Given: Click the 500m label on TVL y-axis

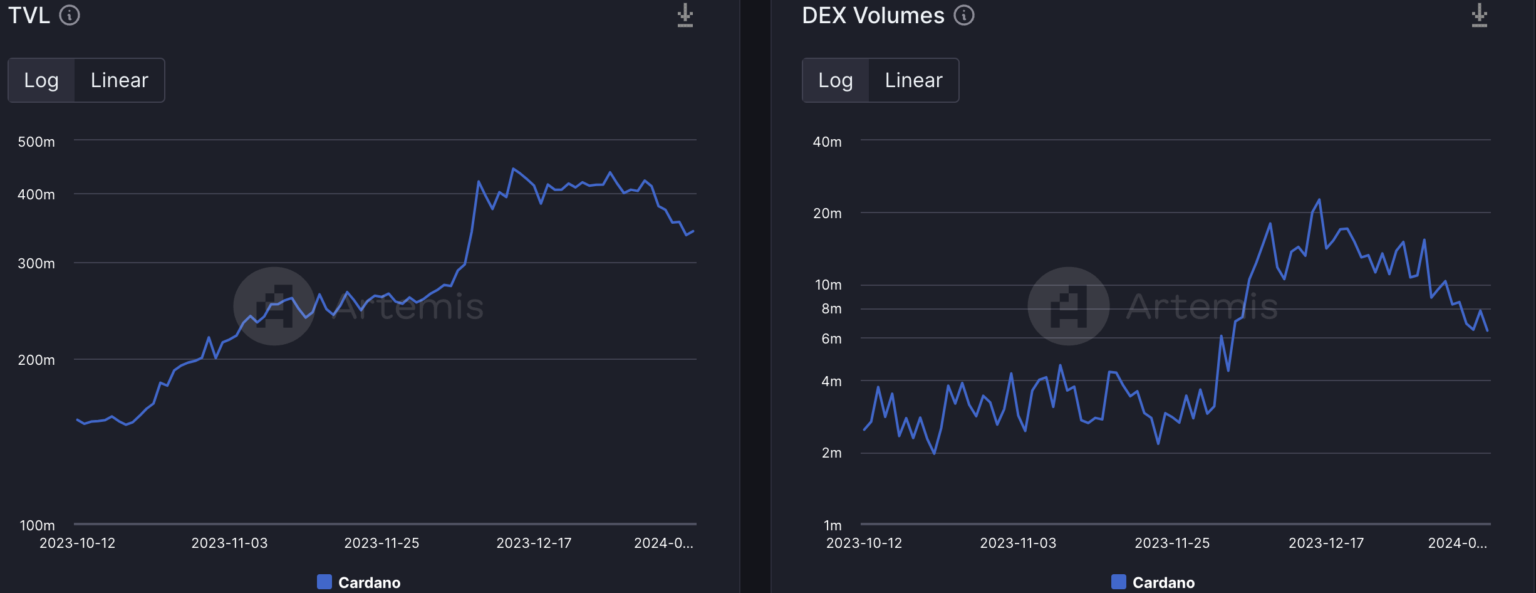Looking at the screenshot, I should tap(36, 141).
